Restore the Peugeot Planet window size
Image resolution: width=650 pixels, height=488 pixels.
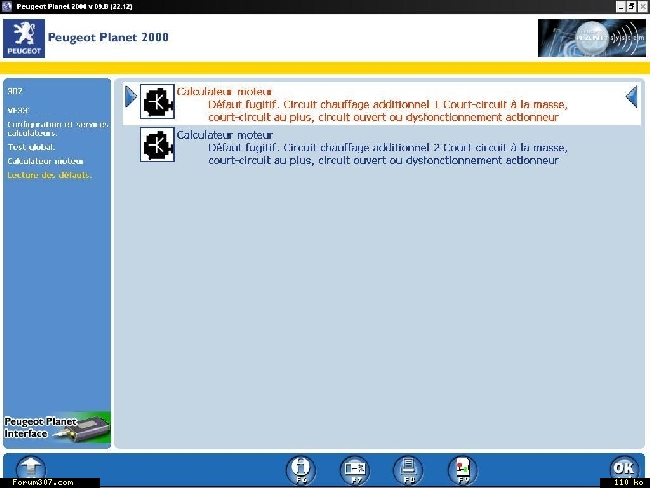(x=631, y=7)
